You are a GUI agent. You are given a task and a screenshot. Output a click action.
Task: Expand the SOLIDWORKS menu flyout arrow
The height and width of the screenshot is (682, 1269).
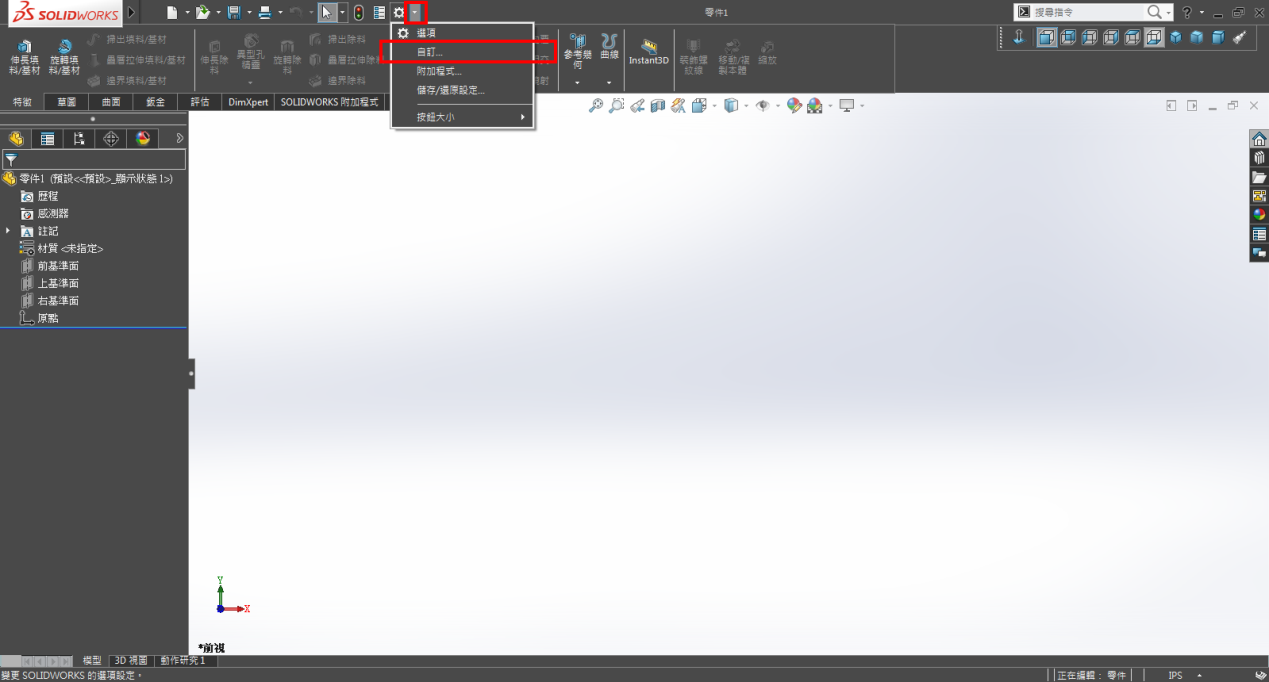click(x=132, y=13)
